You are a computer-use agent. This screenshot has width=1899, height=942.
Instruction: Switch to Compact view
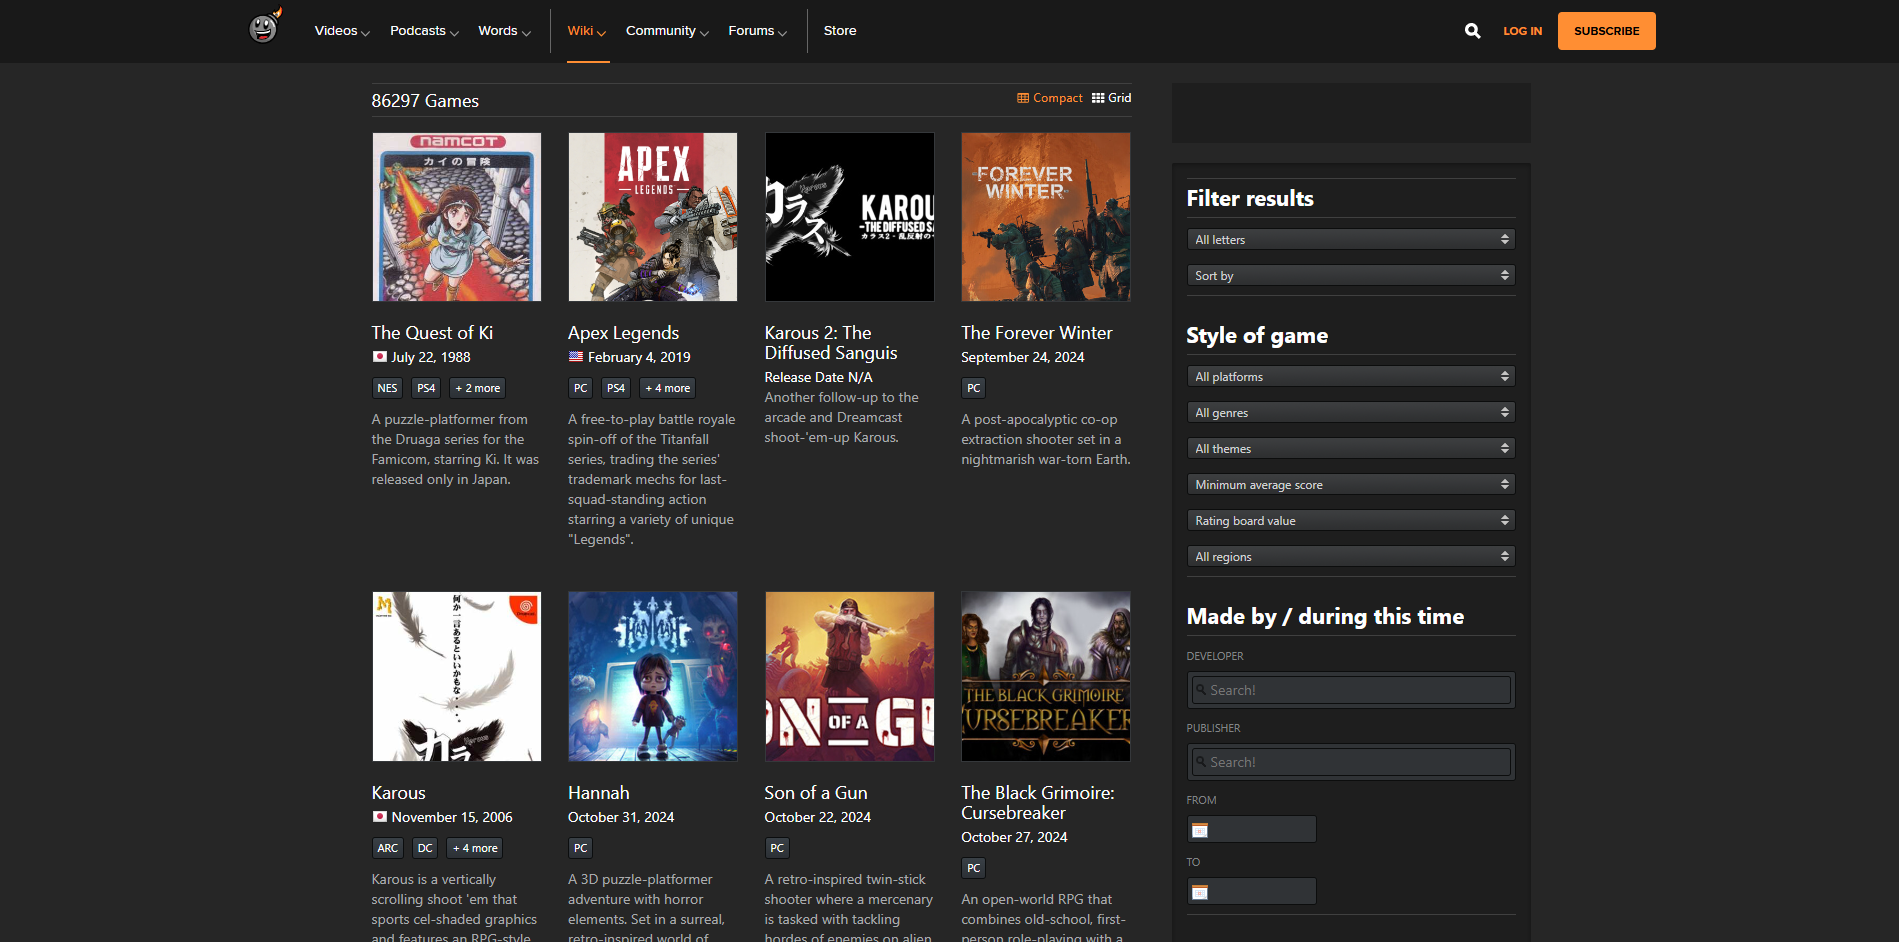point(1050,98)
